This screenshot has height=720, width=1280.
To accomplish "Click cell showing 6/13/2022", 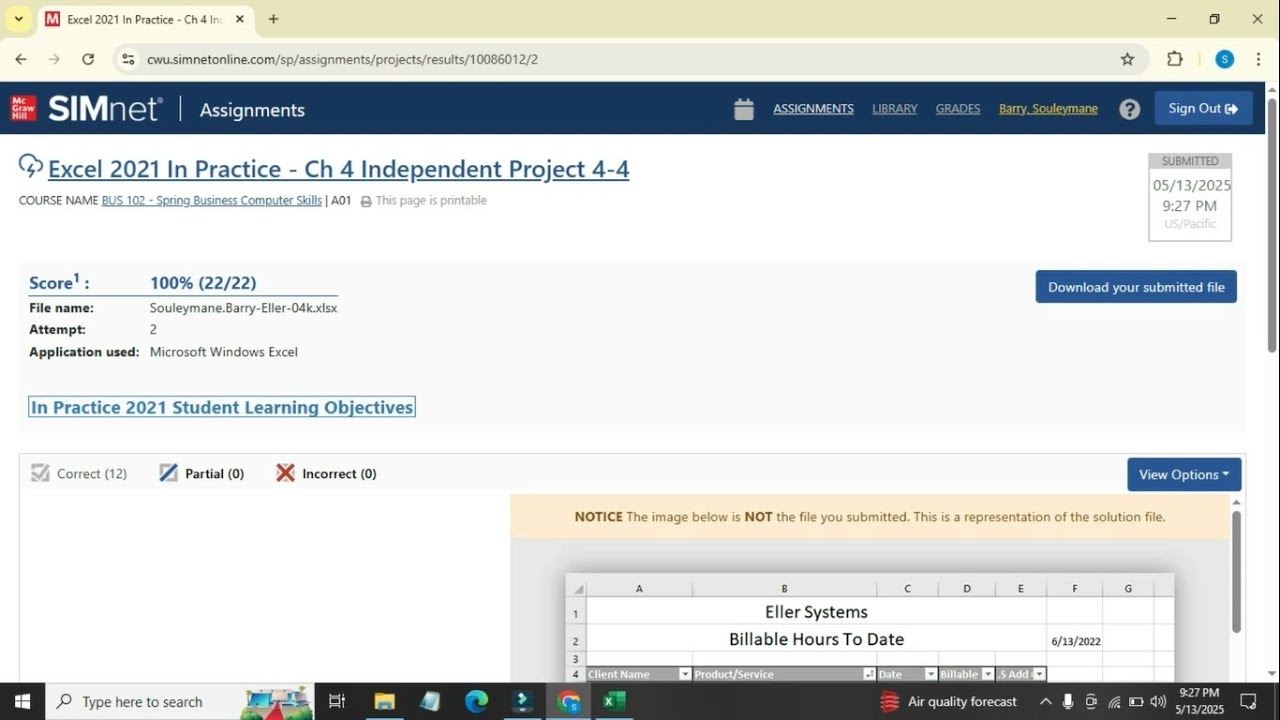I will (1075, 641).
